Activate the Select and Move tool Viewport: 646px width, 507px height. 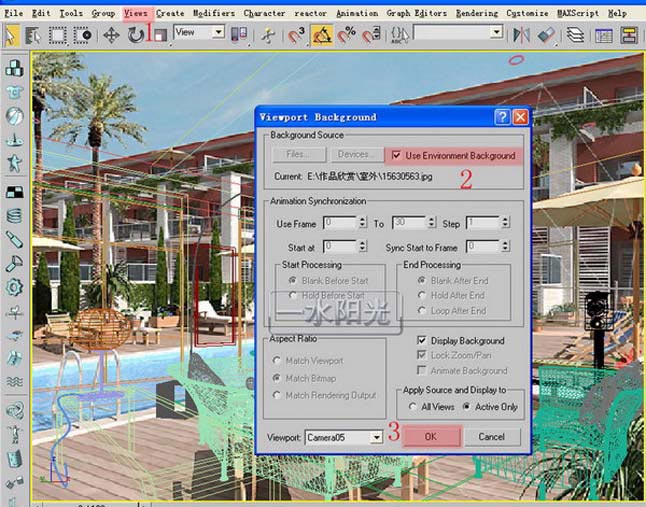(x=111, y=35)
